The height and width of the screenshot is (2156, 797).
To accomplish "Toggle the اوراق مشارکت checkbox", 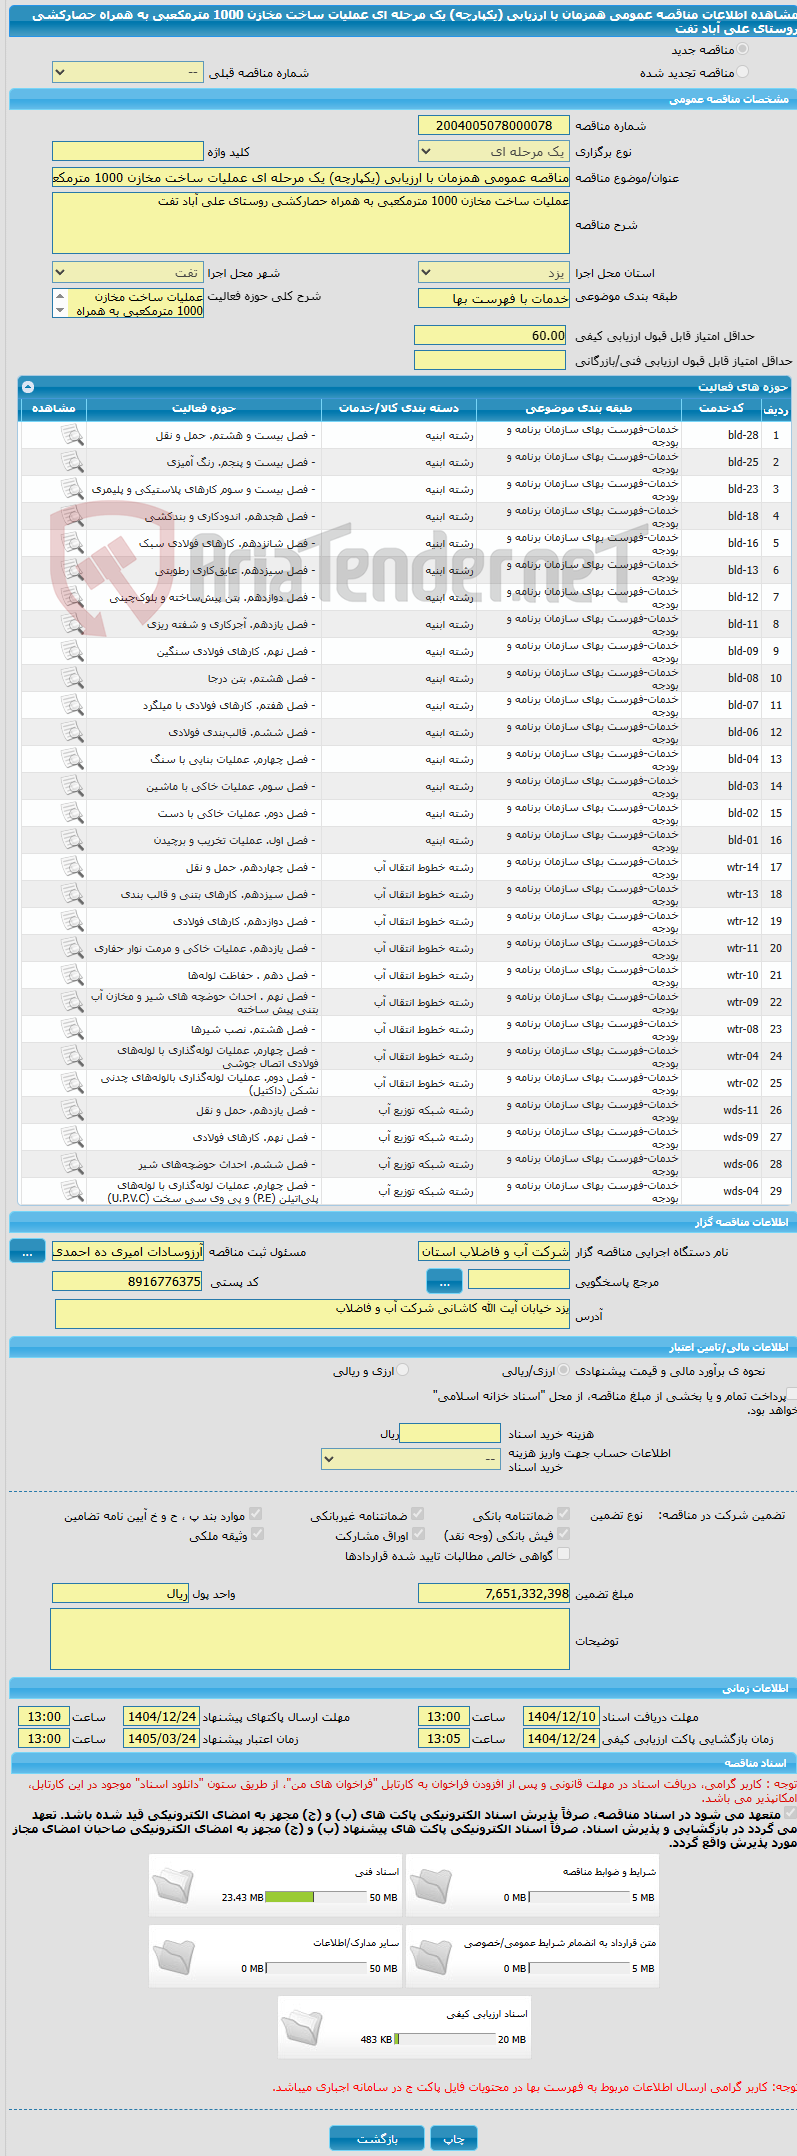I will pos(418,1534).
